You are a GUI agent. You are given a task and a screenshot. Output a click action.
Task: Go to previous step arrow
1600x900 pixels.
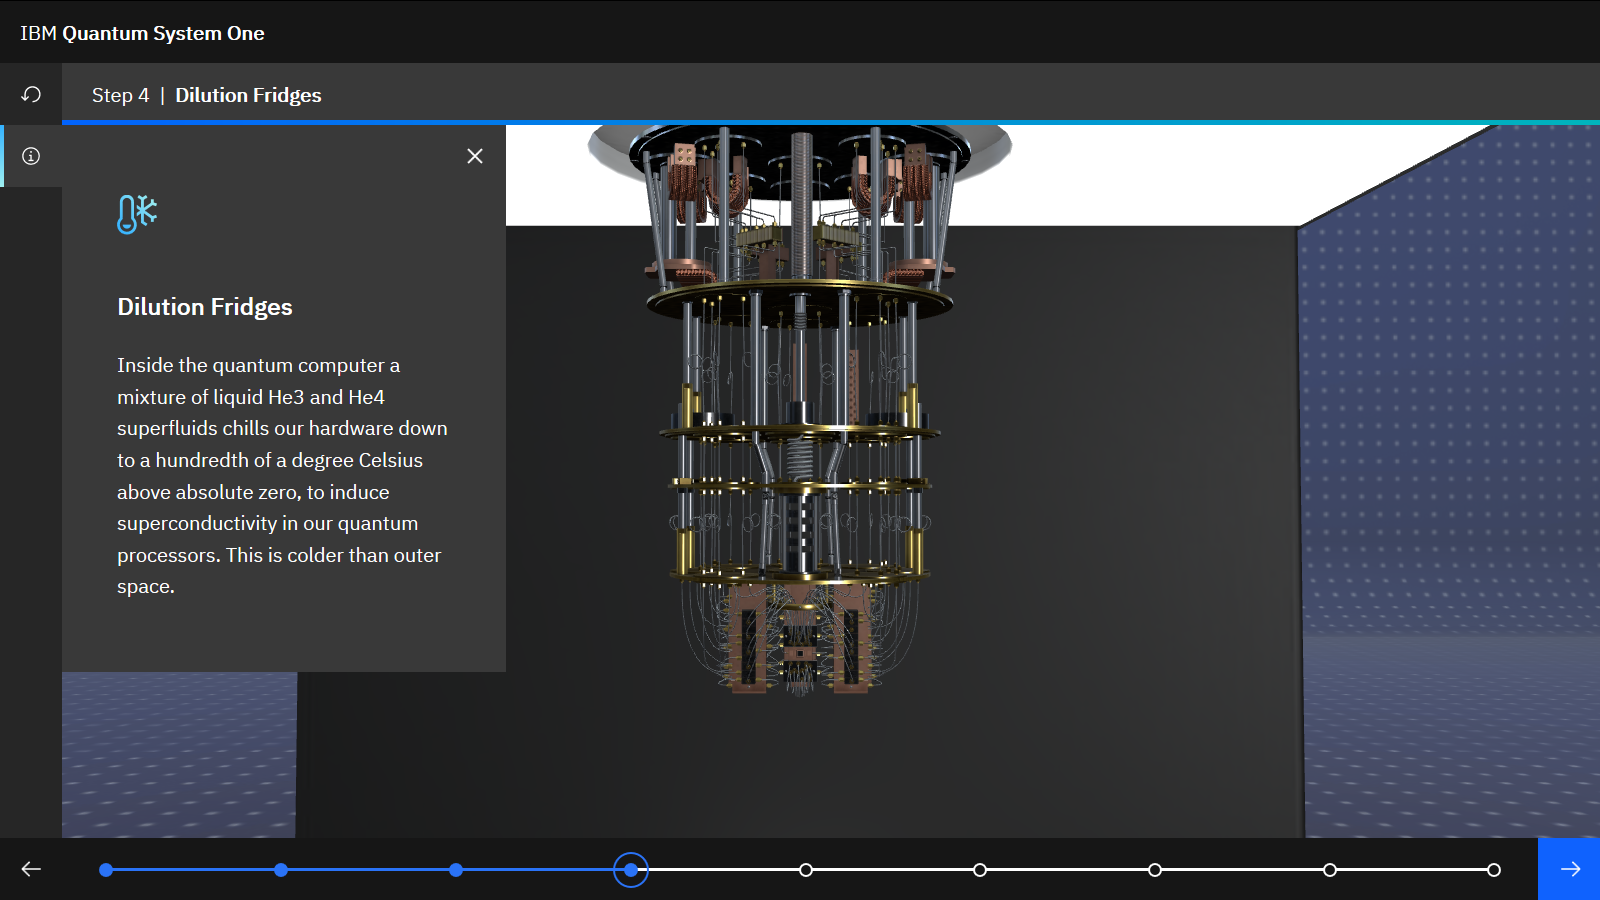(x=31, y=869)
